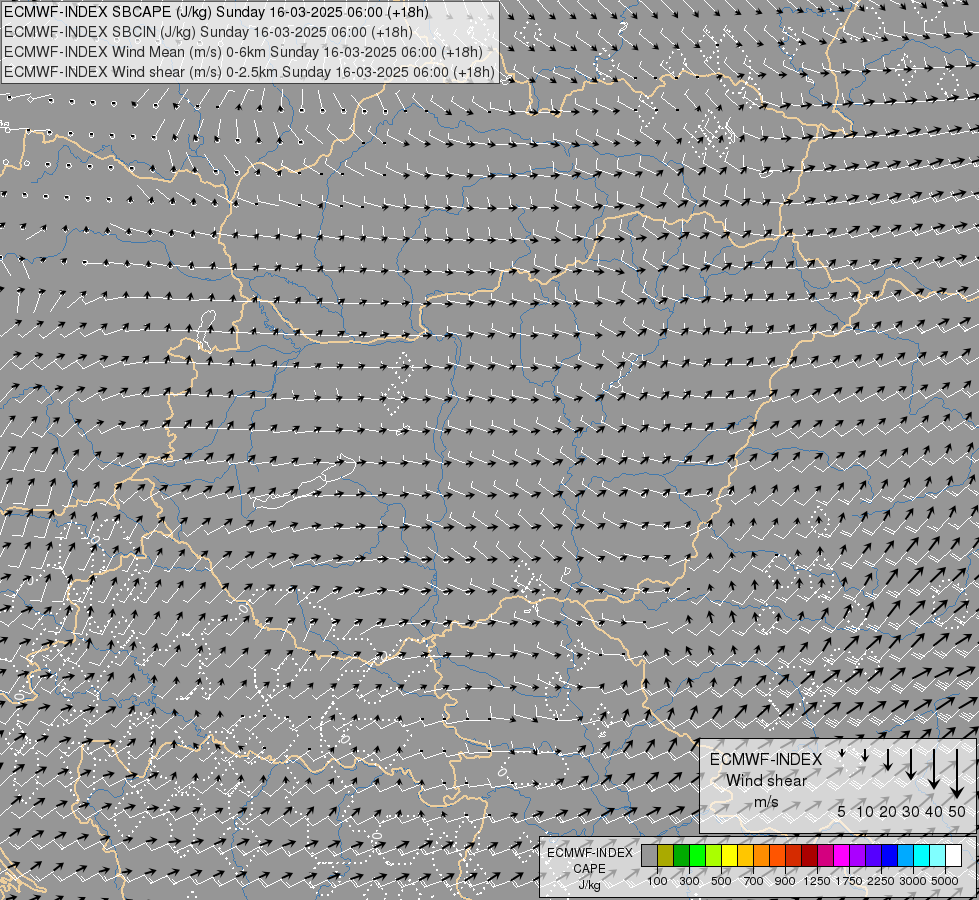Click the bright green swatch starting at 300

[698, 855]
